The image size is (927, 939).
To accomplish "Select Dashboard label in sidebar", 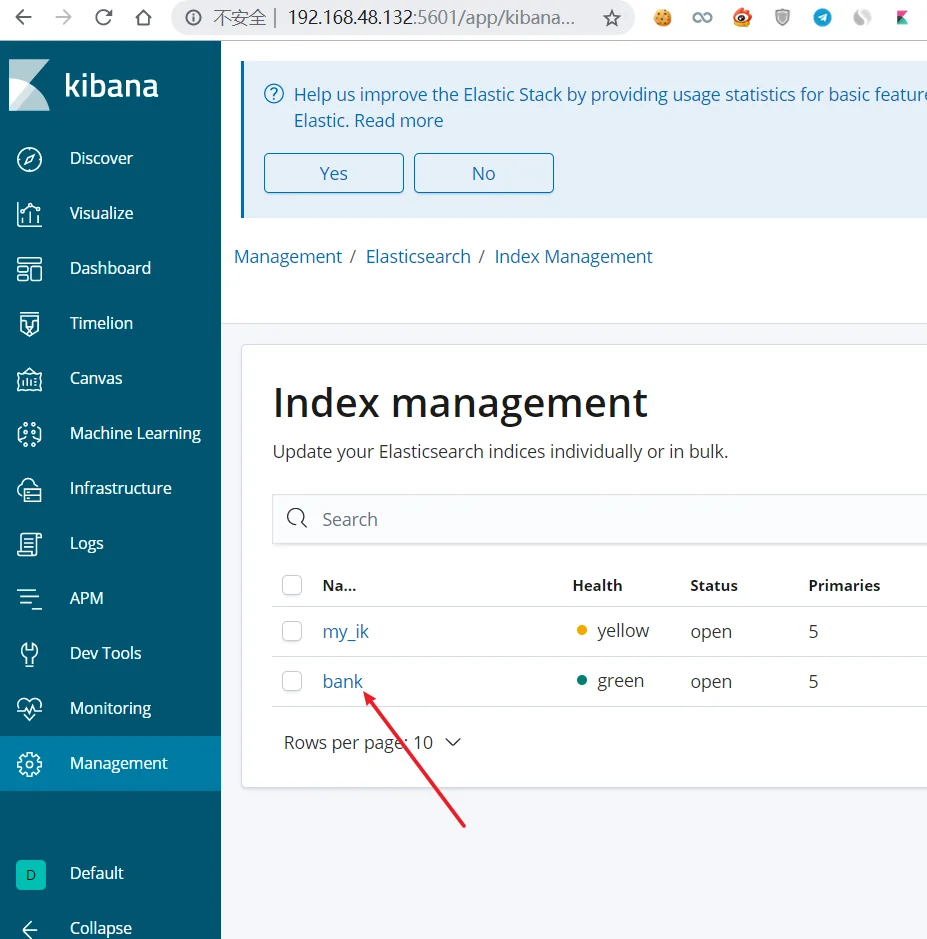I will click(x=110, y=268).
